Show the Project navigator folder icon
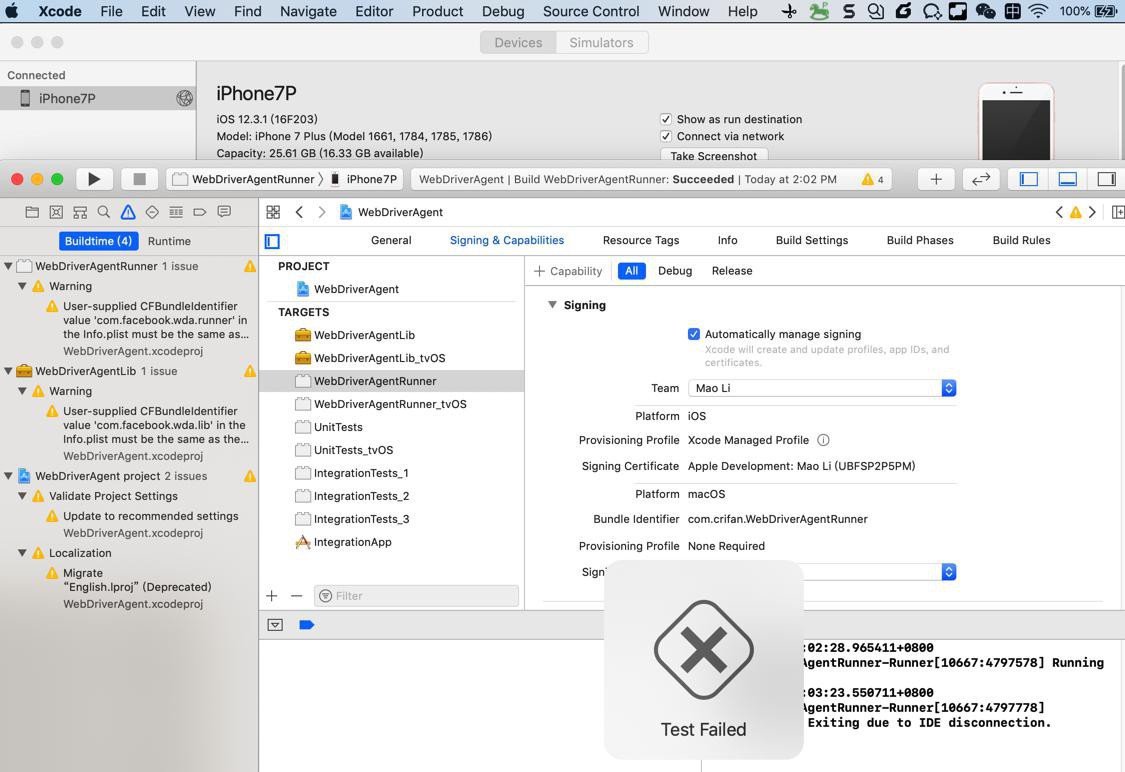Viewport: 1125px width, 772px height. pos(32,212)
